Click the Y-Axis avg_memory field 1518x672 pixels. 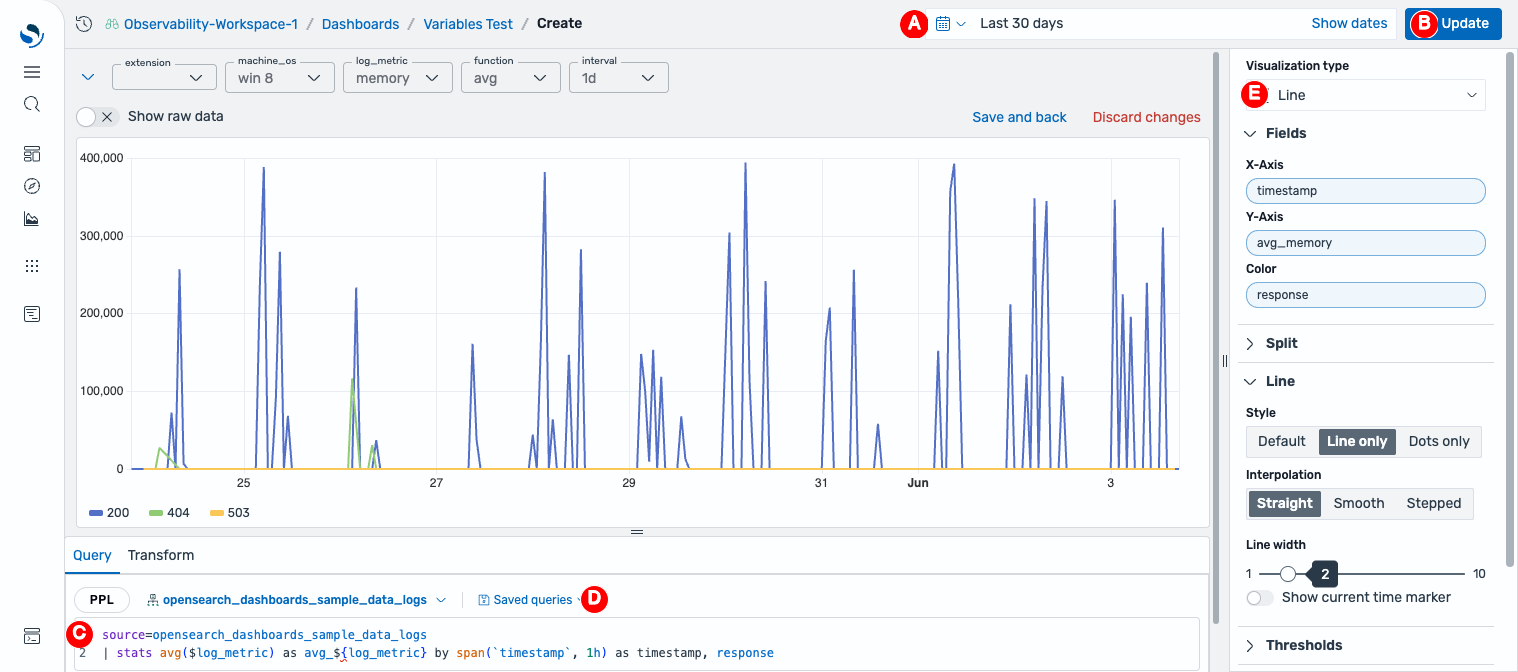tap(1366, 242)
